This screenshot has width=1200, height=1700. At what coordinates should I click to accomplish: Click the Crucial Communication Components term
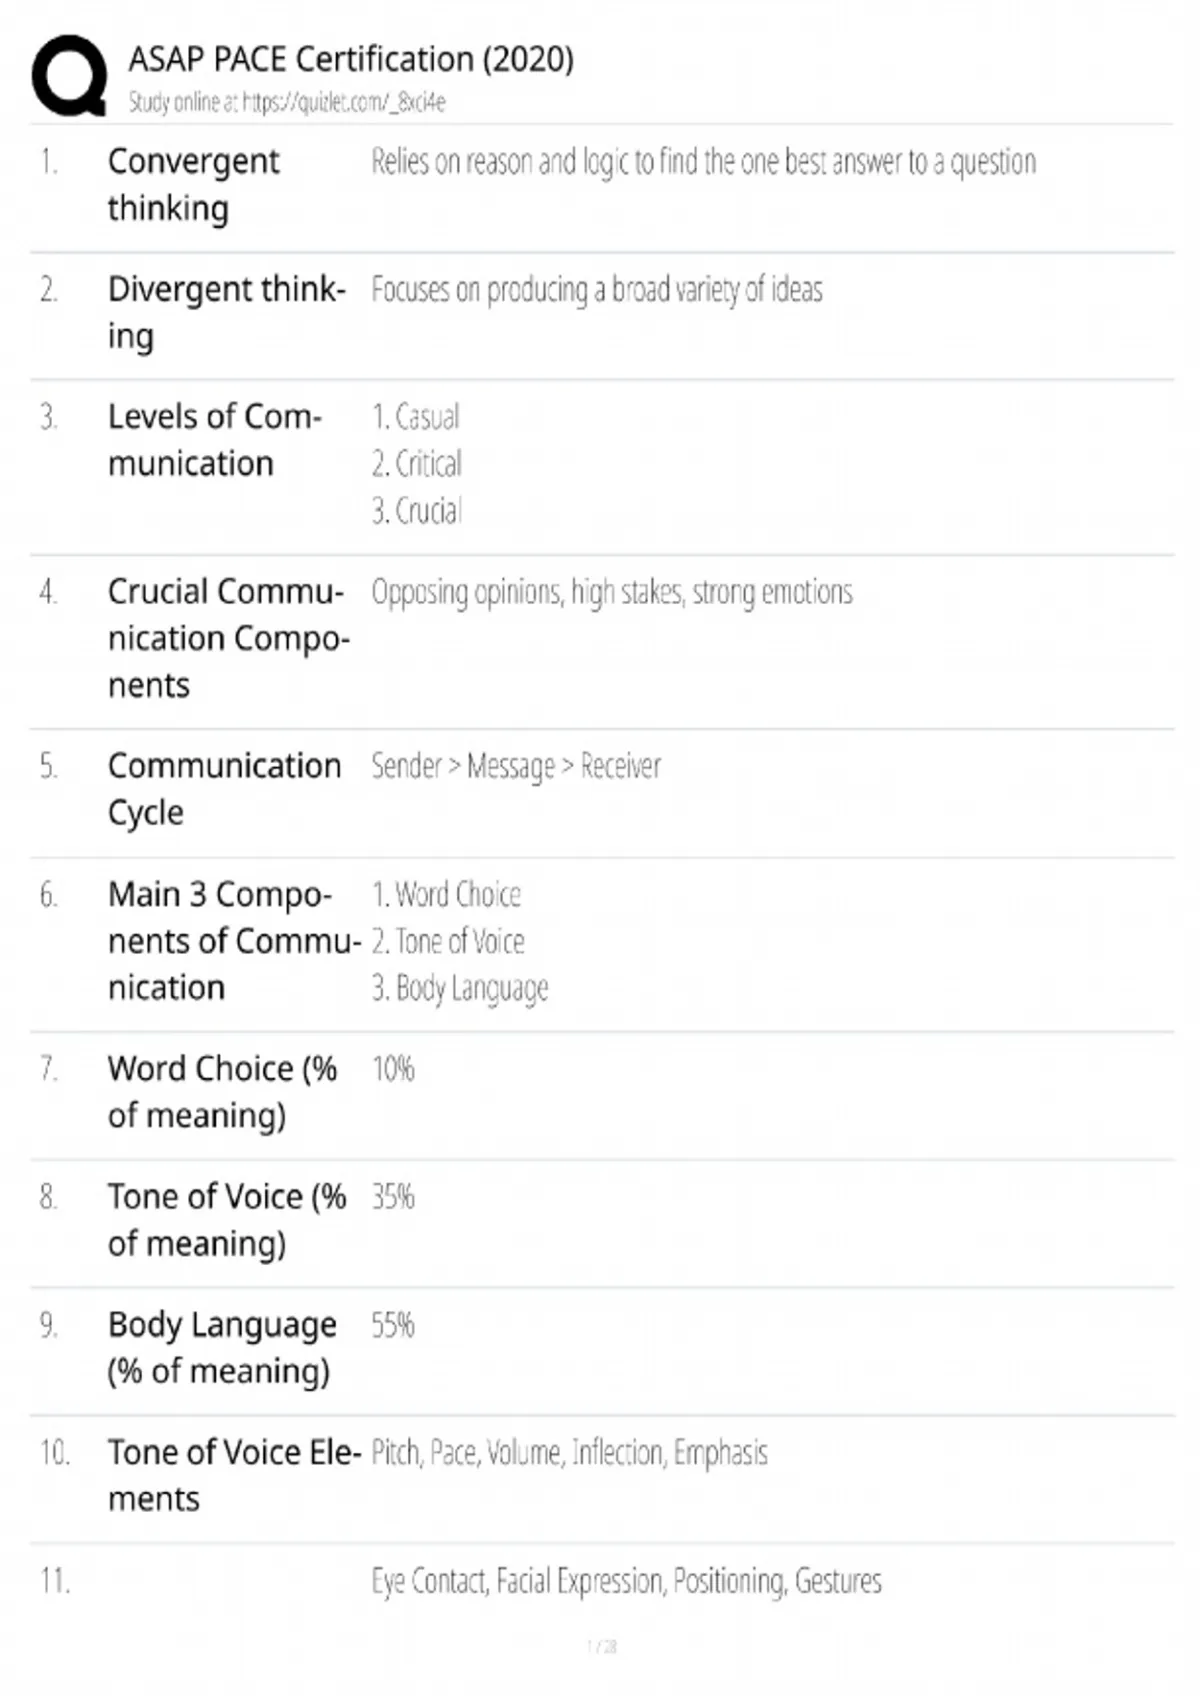point(228,638)
